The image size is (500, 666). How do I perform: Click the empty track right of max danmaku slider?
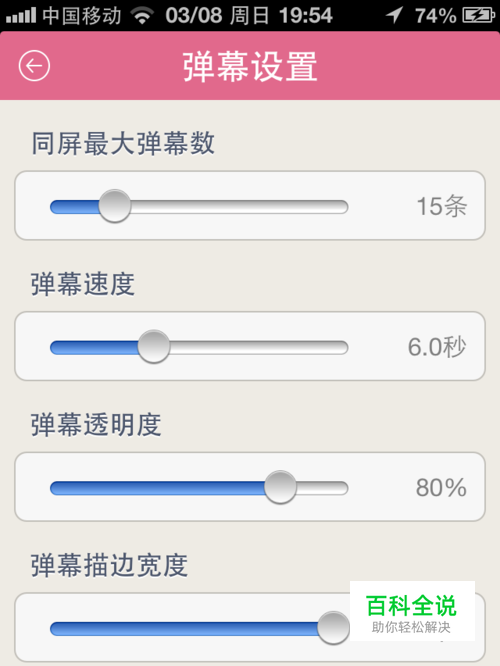click(239, 207)
